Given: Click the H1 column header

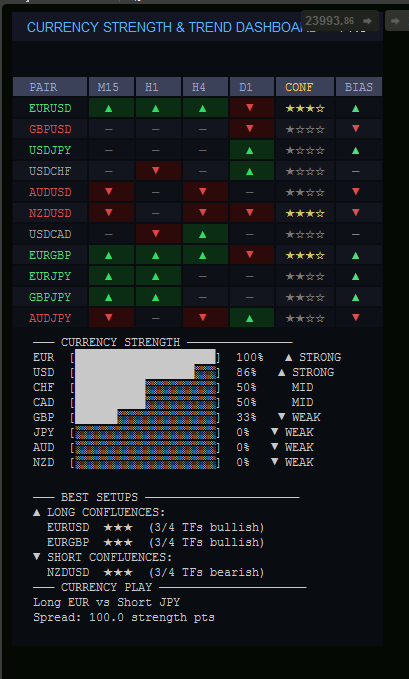Looking at the screenshot, I should tap(158, 87).
